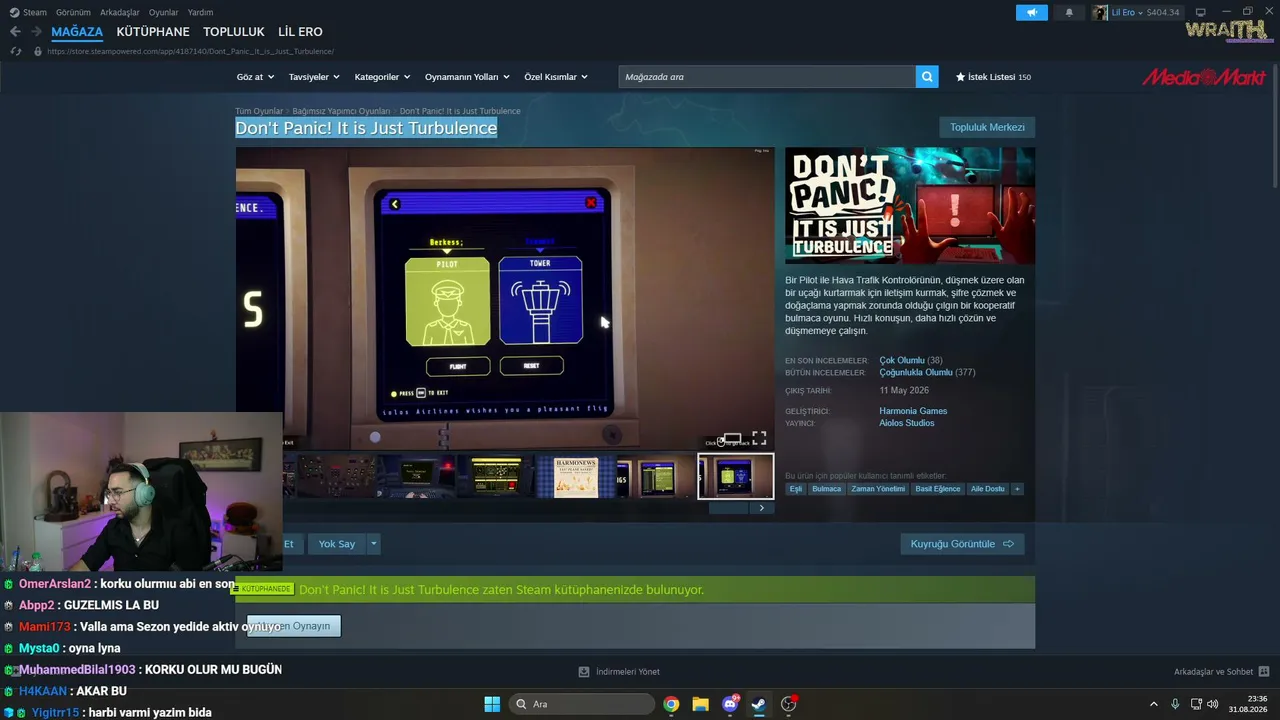The image size is (1280, 720).
Task: Reload the store page
Action: [16, 51]
